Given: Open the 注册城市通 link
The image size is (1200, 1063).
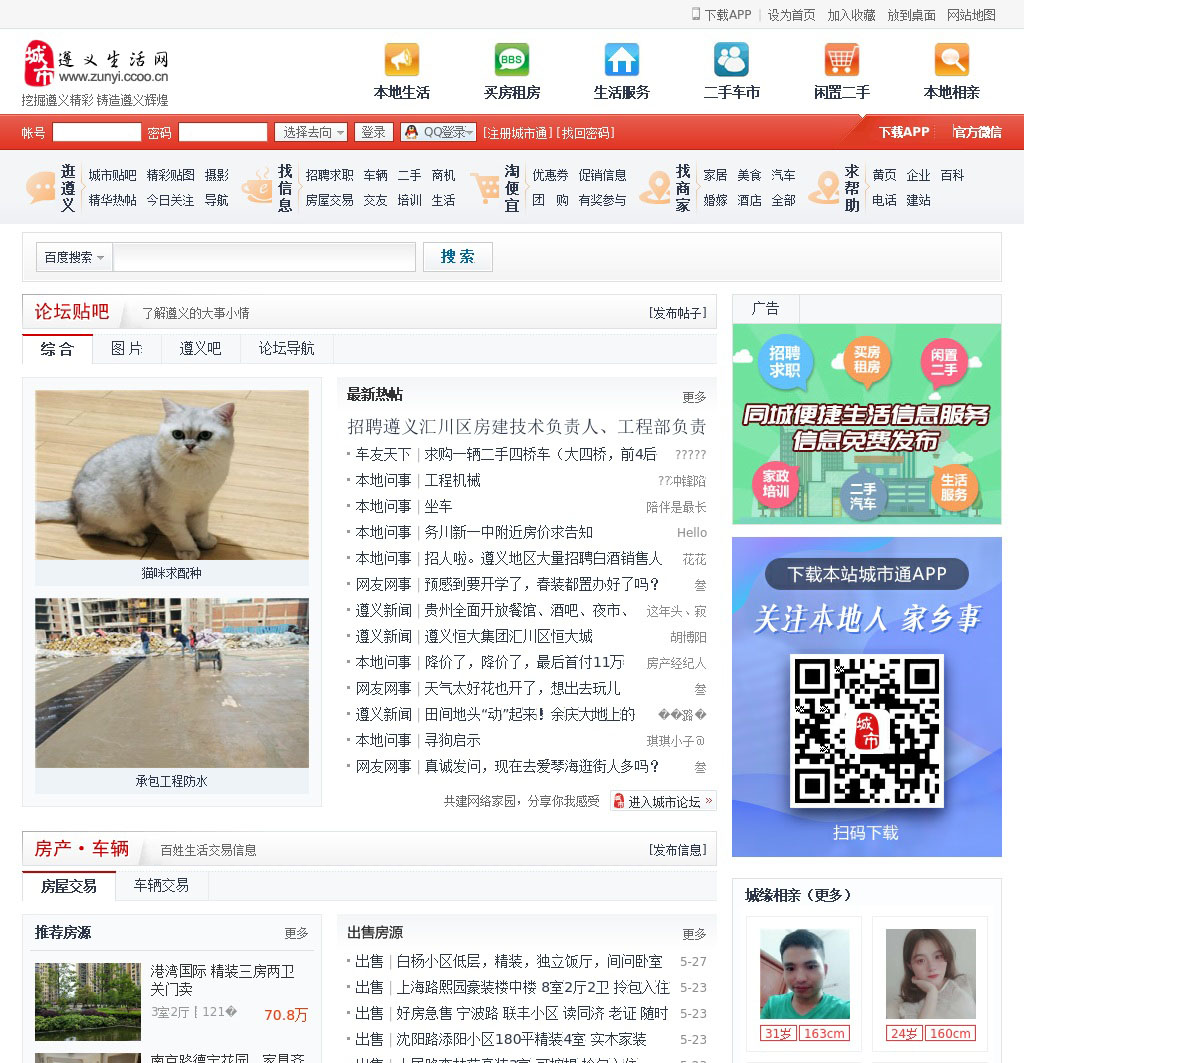Looking at the screenshot, I should coord(516,133).
